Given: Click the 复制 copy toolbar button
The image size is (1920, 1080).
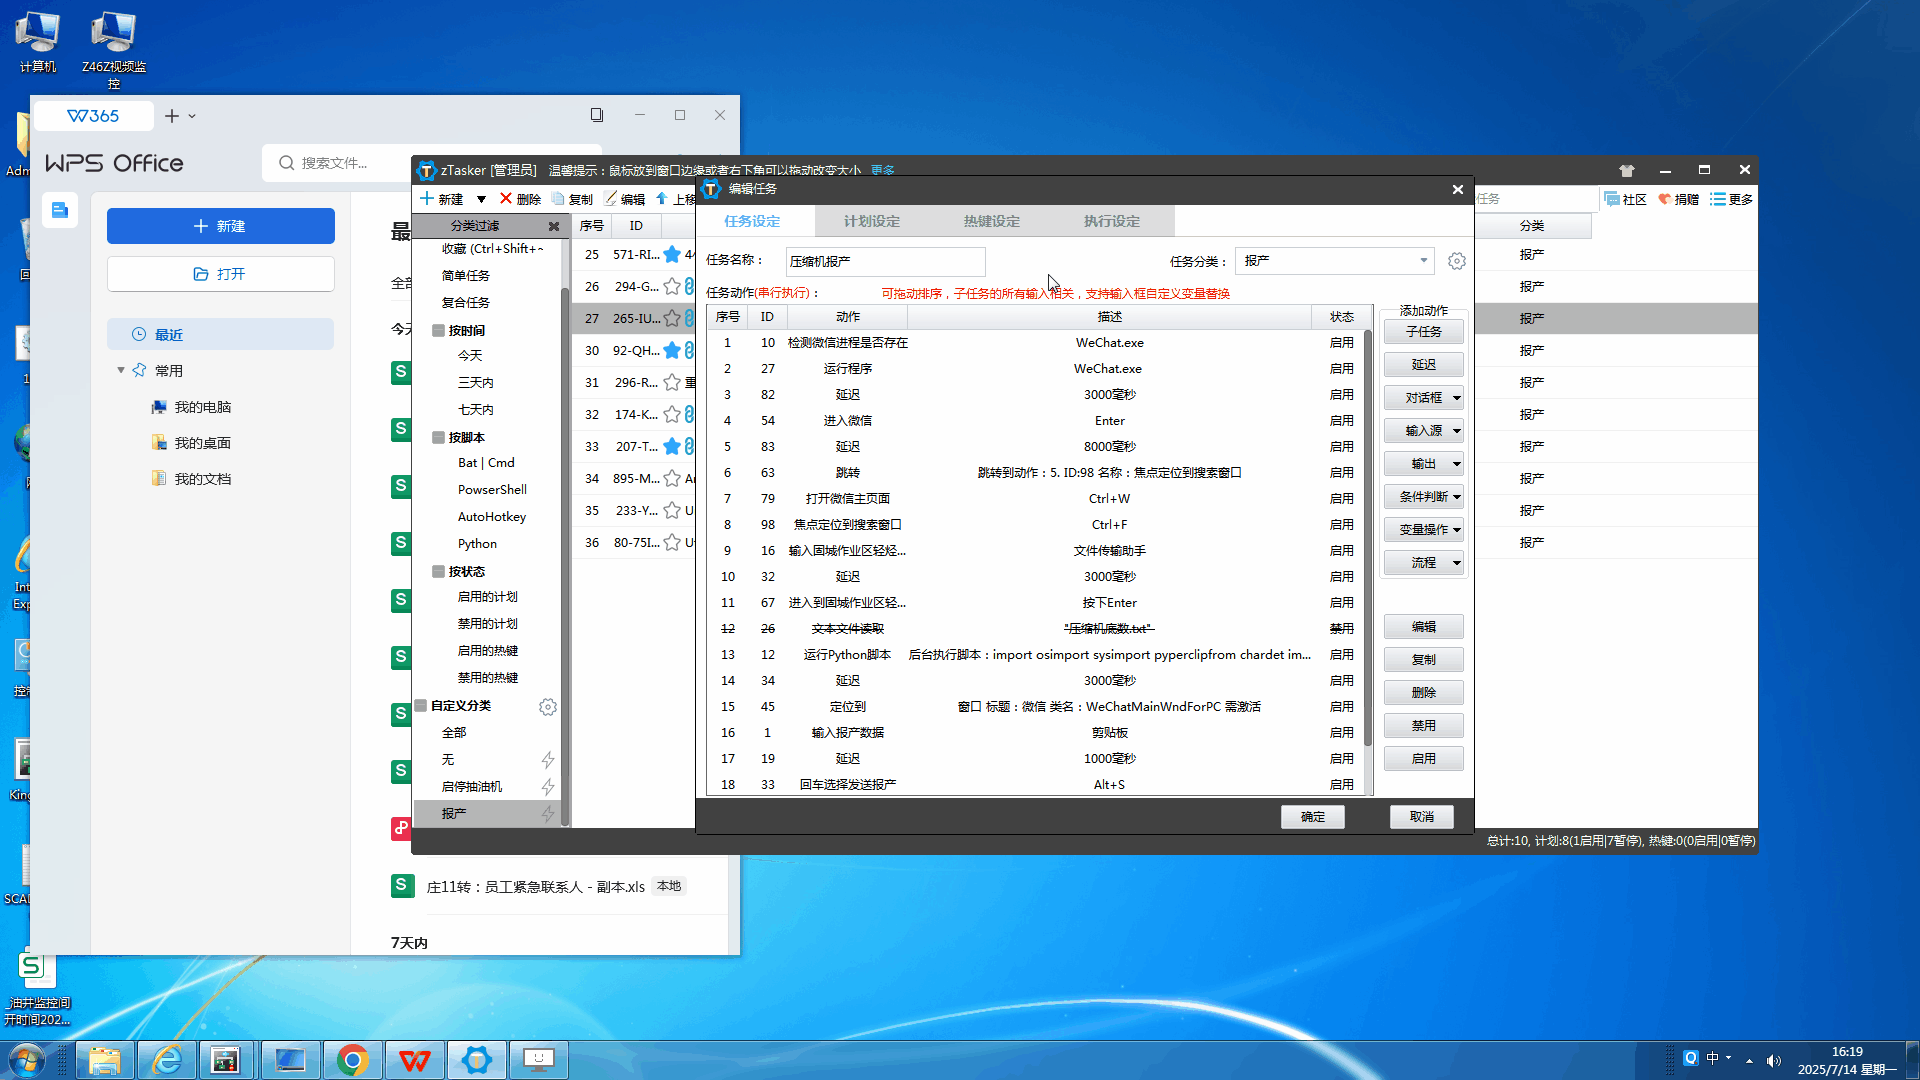Looking at the screenshot, I should [x=572, y=199].
